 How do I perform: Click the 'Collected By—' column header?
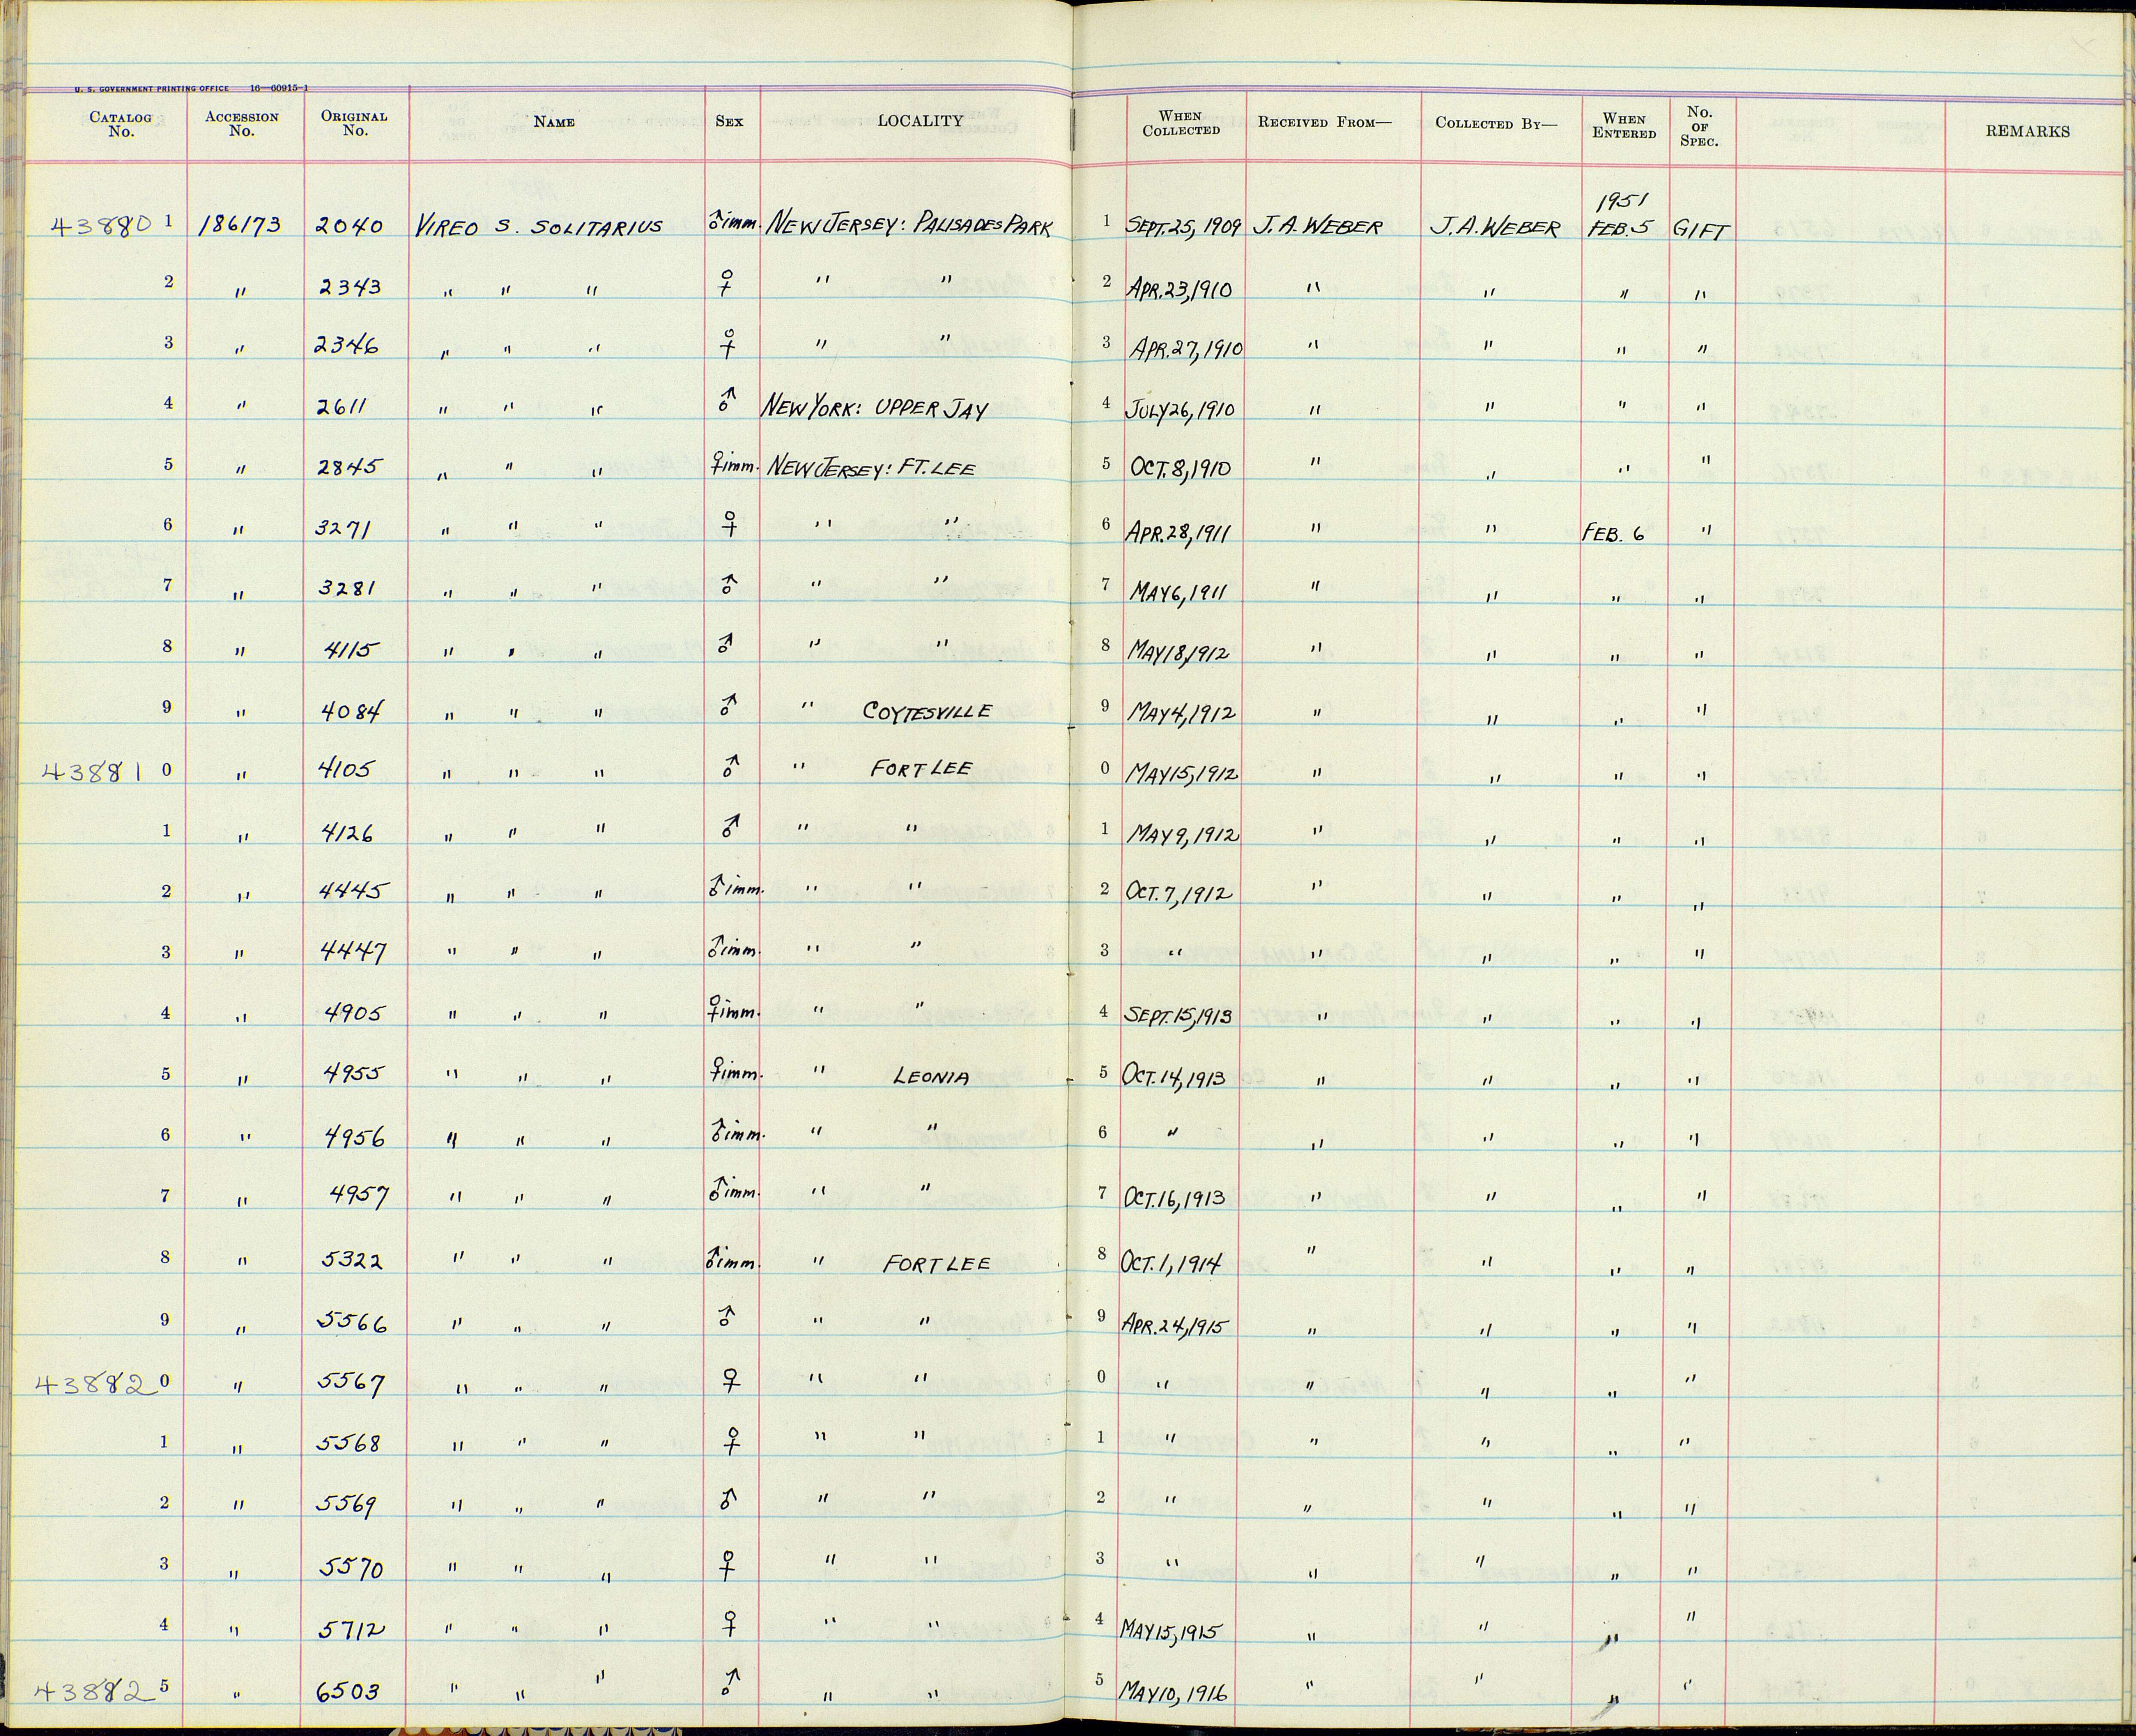1496,123
